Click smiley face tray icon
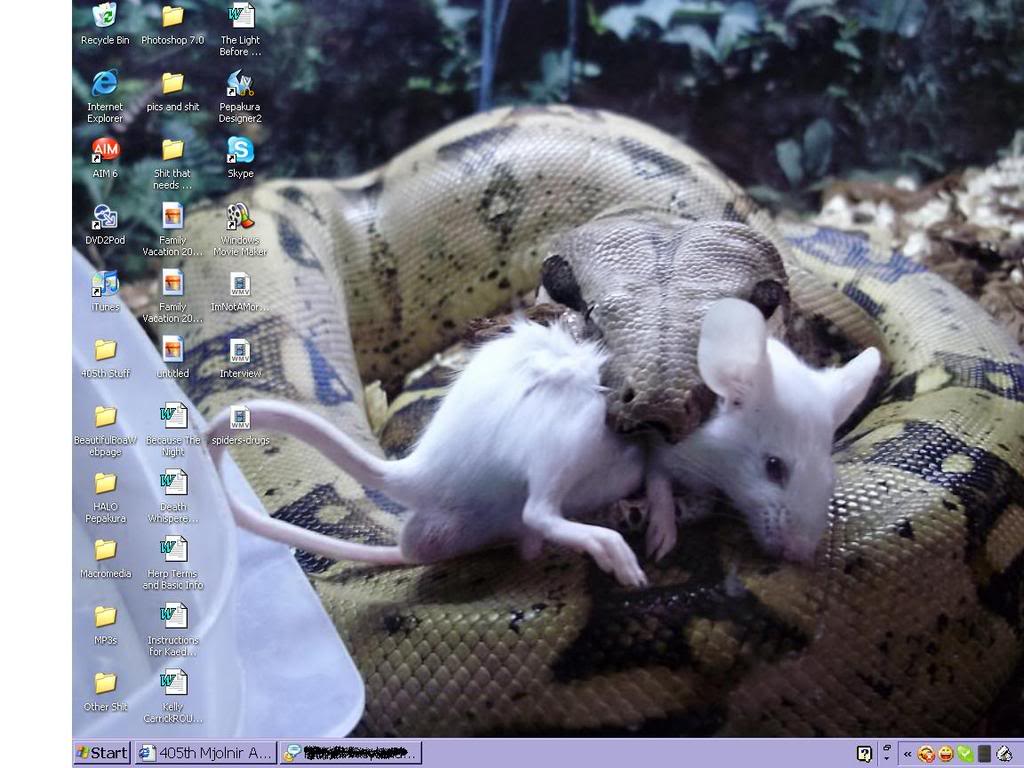 945,754
